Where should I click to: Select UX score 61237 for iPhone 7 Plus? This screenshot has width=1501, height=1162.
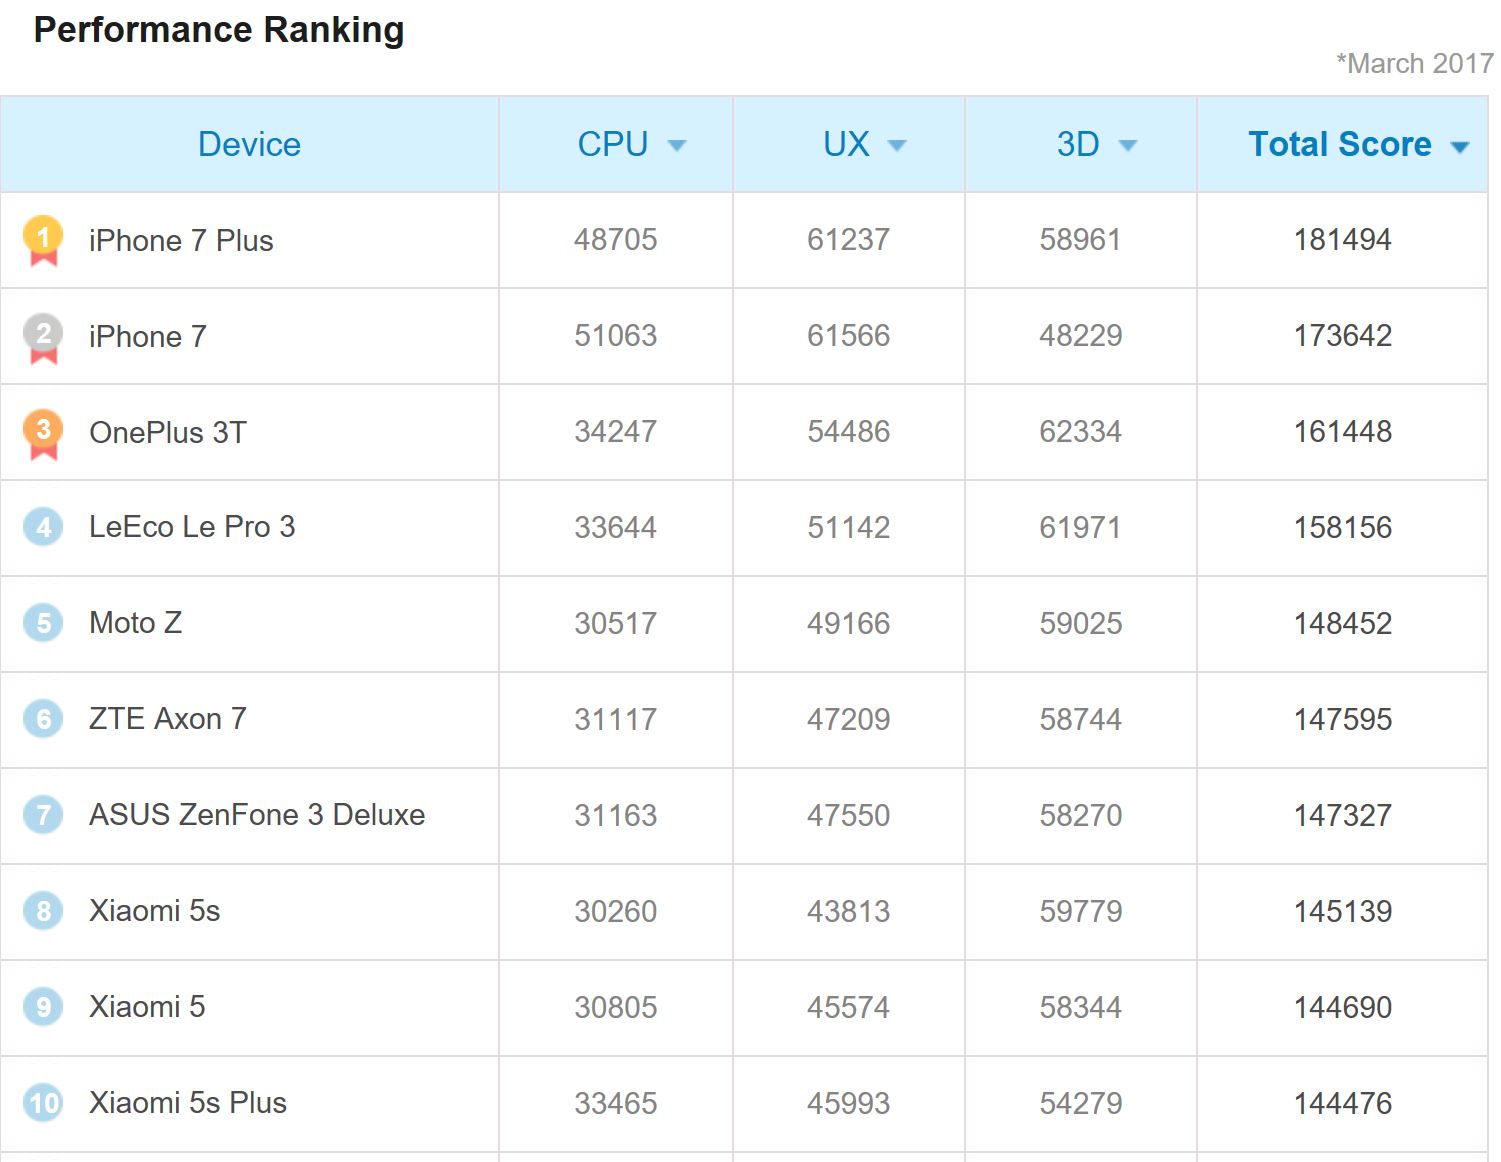849,240
